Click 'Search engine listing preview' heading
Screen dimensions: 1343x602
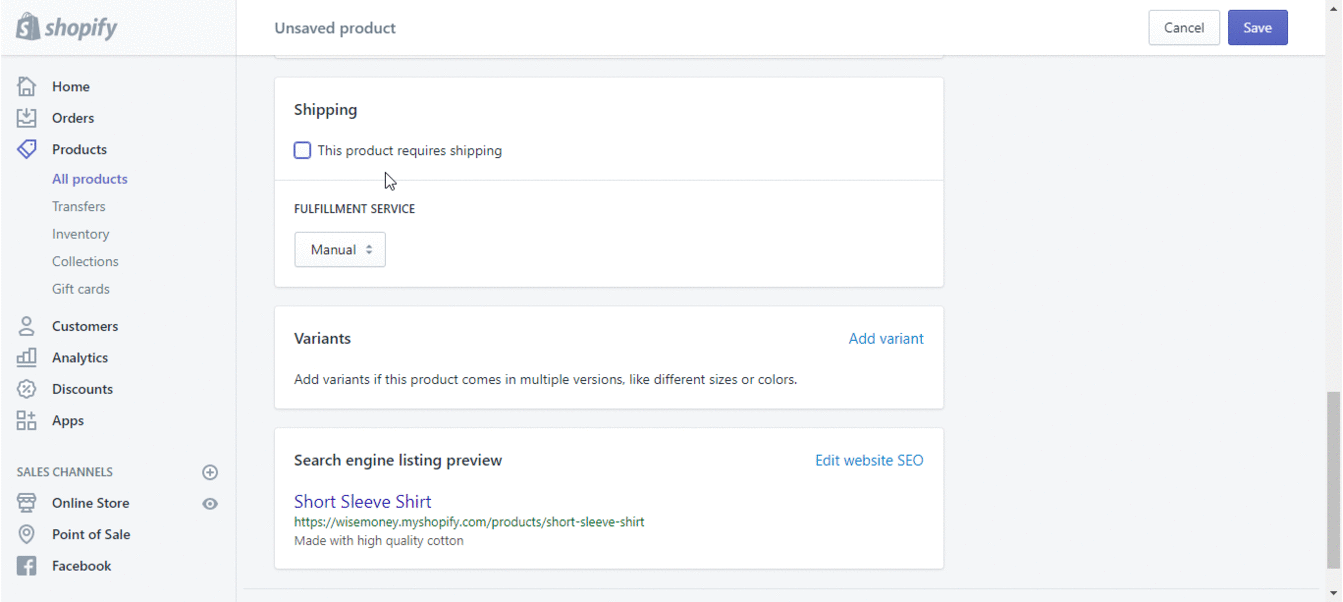(x=398, y=461)
